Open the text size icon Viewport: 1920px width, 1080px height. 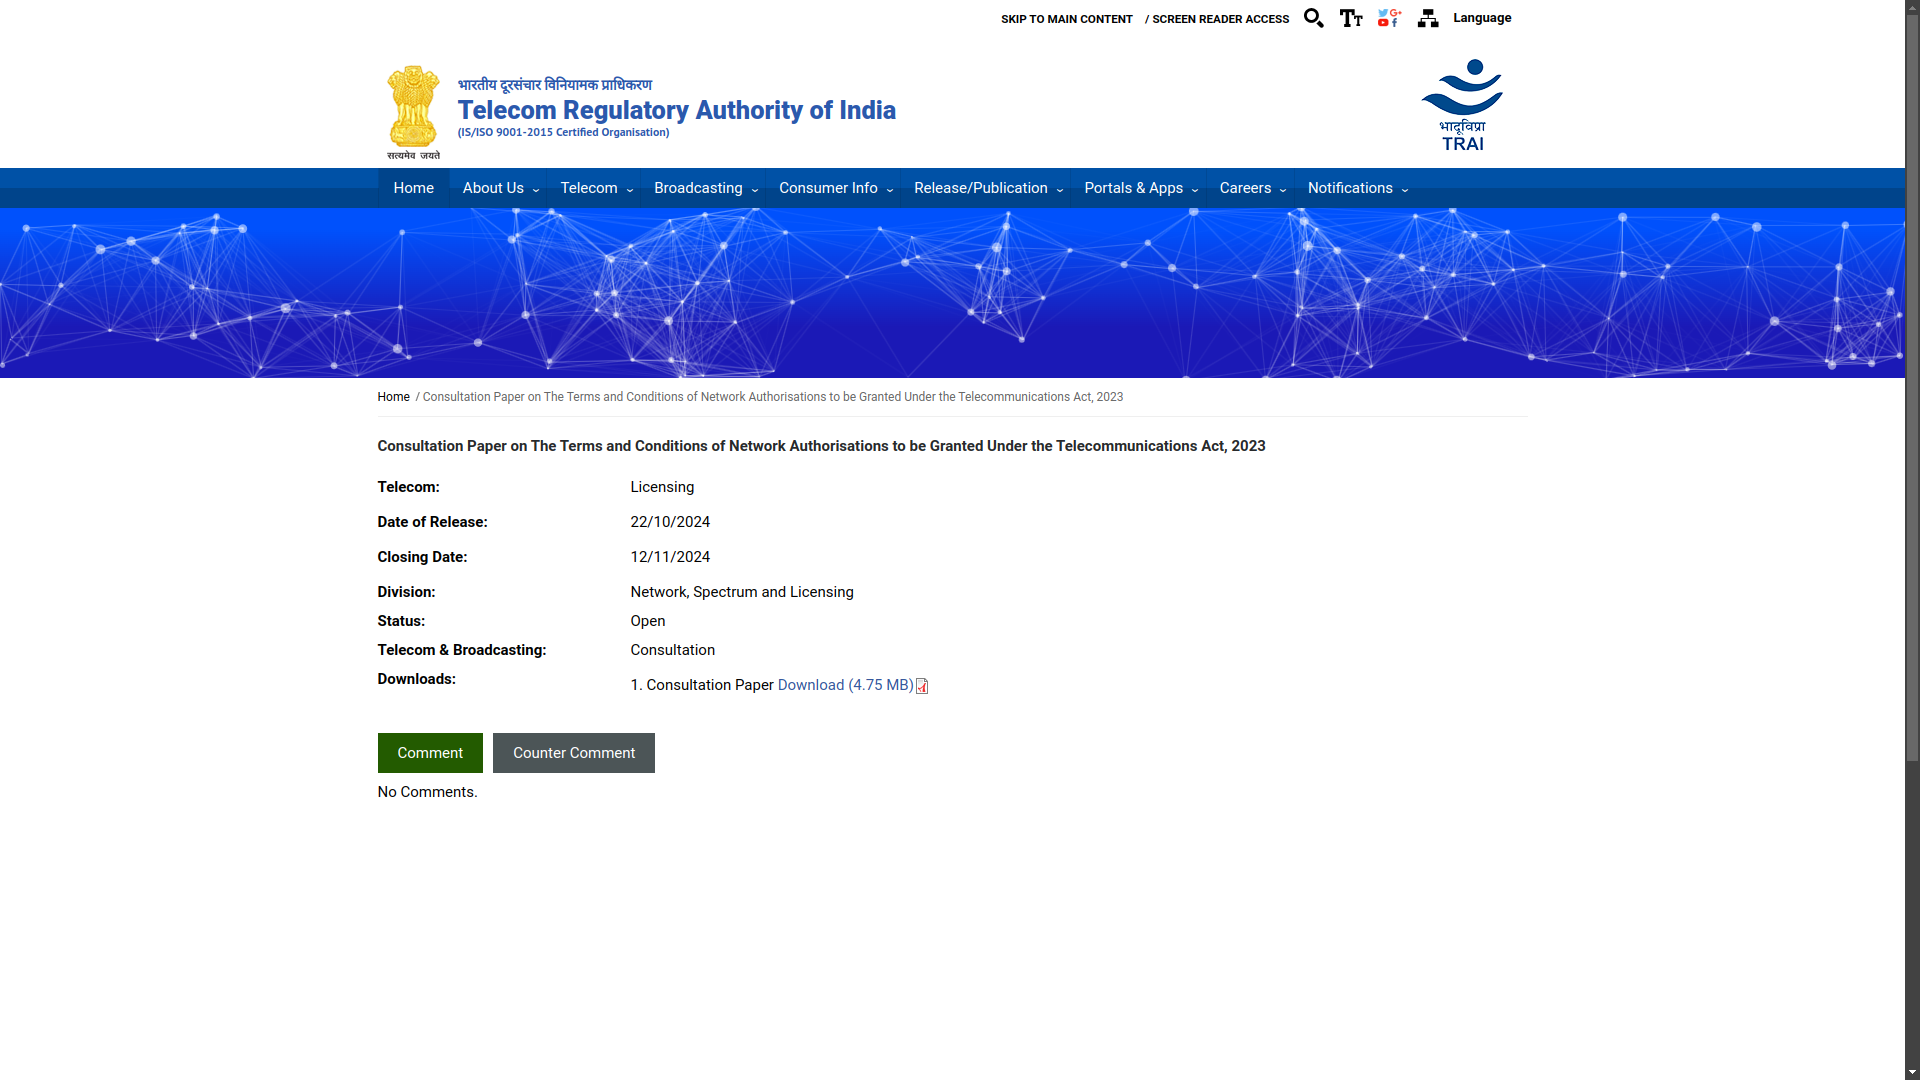1351,18
